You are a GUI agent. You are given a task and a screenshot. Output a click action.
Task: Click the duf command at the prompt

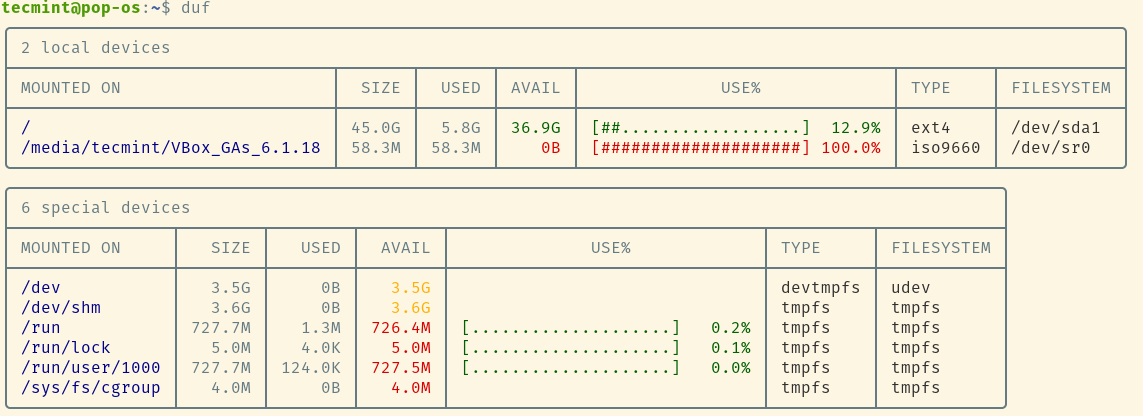click(x=195, y=8)
